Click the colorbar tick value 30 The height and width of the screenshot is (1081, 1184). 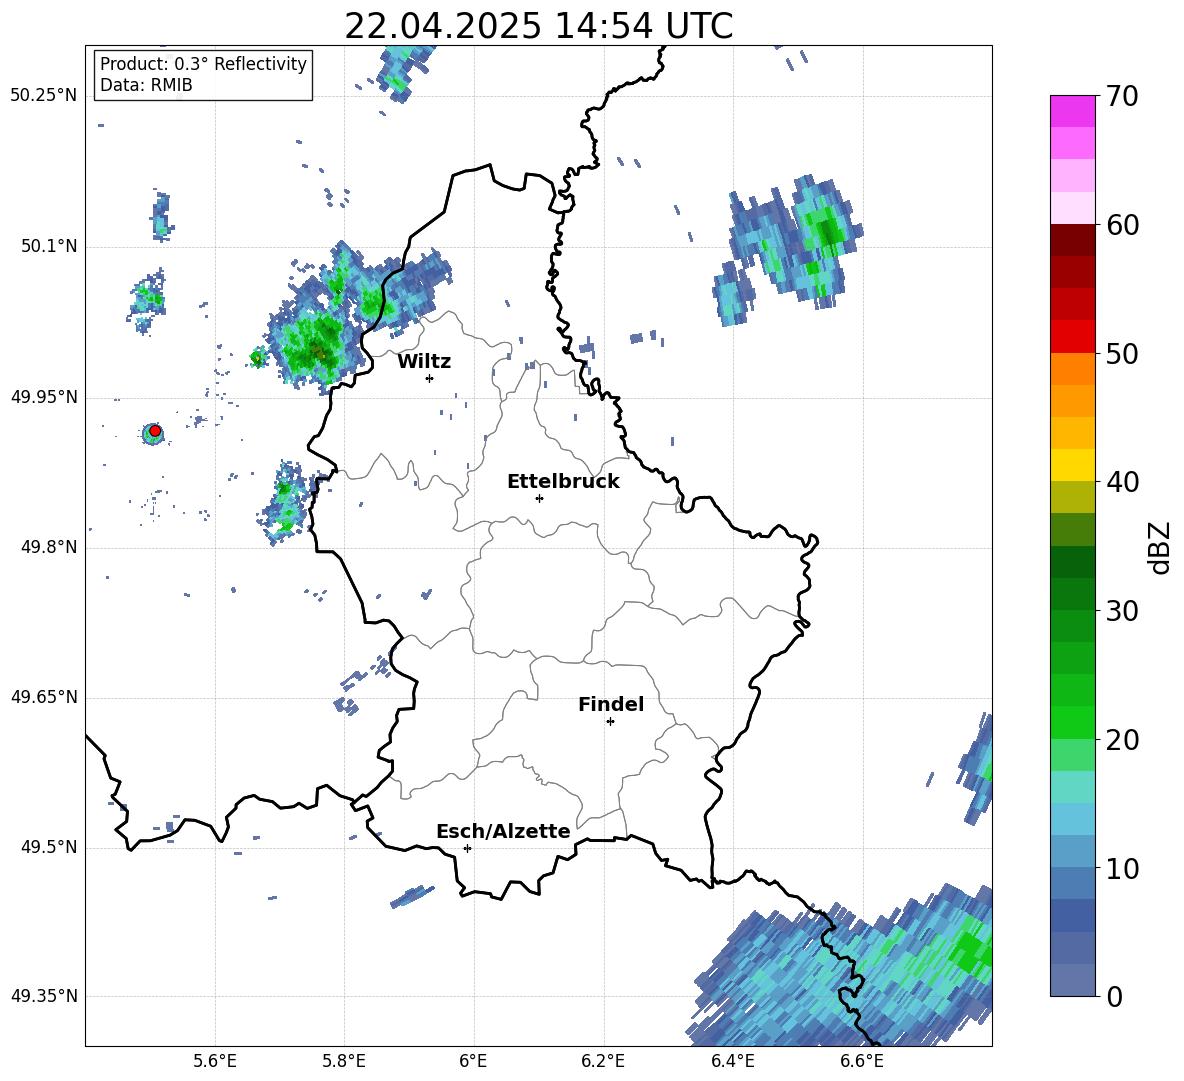click(1122, 611)
